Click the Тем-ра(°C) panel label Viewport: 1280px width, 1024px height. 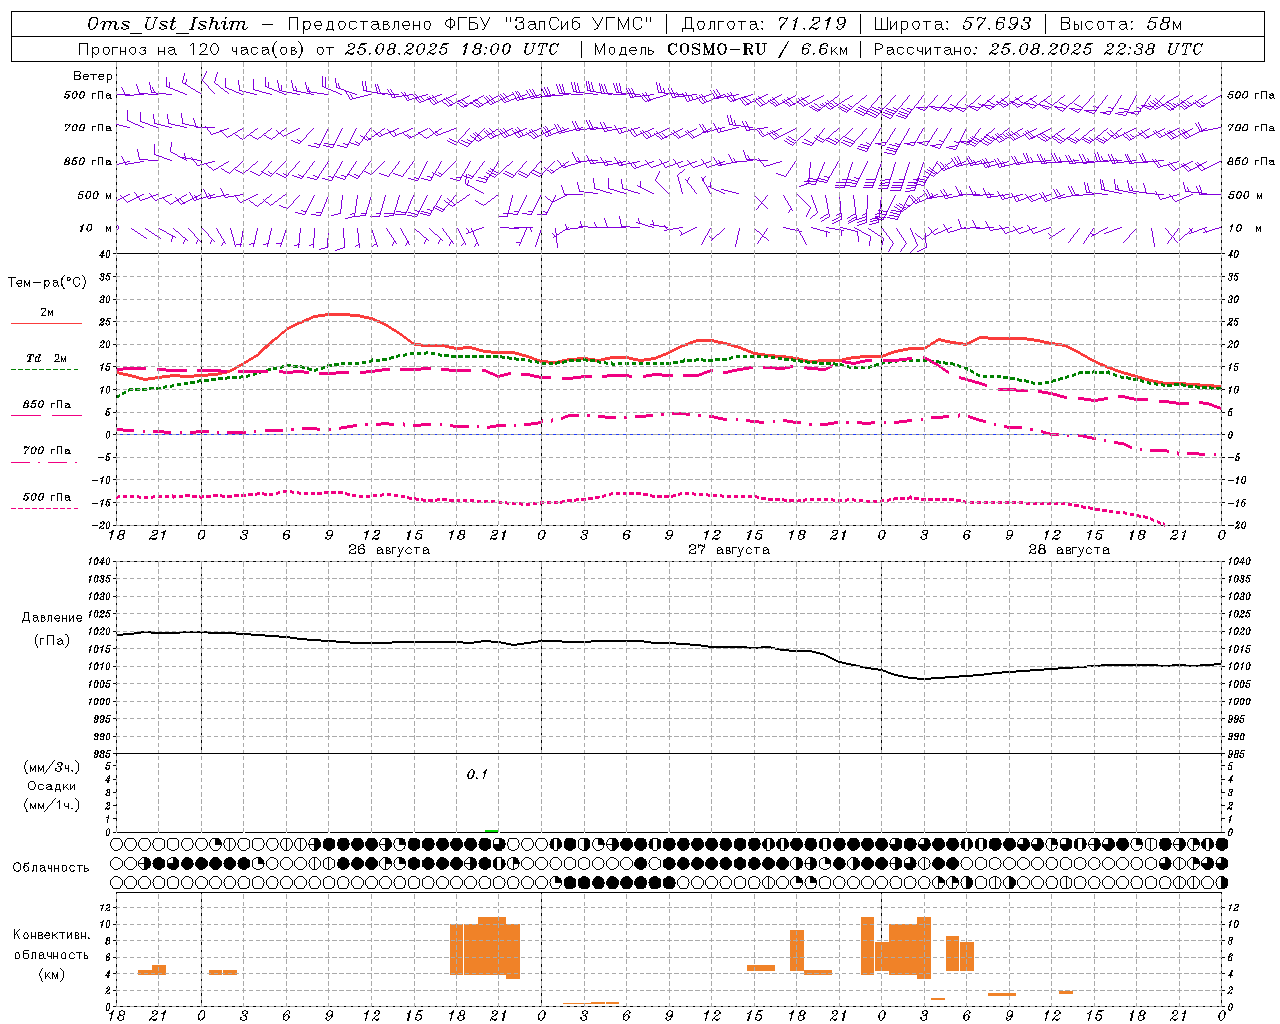pos(47,283)
